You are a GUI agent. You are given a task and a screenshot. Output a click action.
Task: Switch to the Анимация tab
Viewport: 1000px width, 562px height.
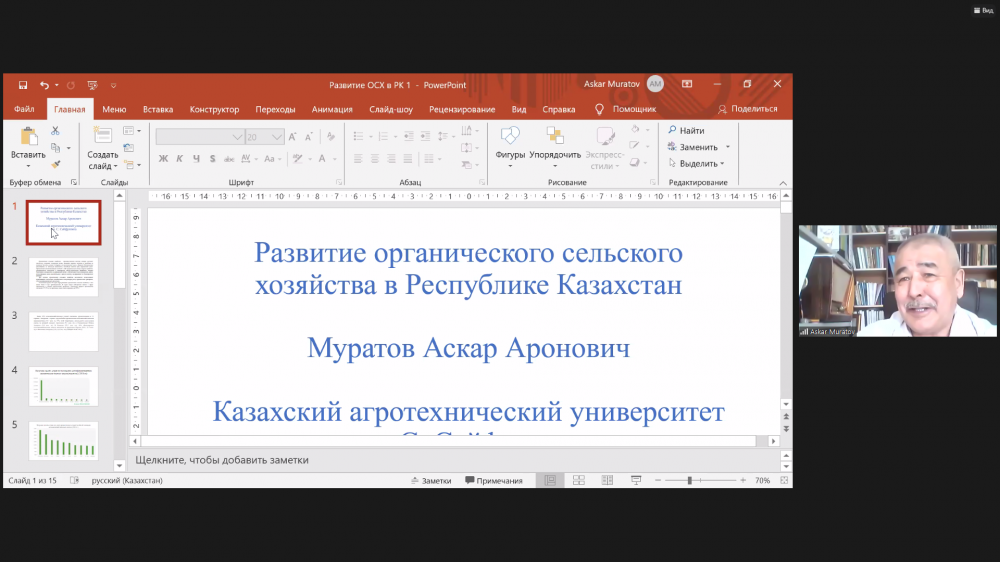coord(331,109)
